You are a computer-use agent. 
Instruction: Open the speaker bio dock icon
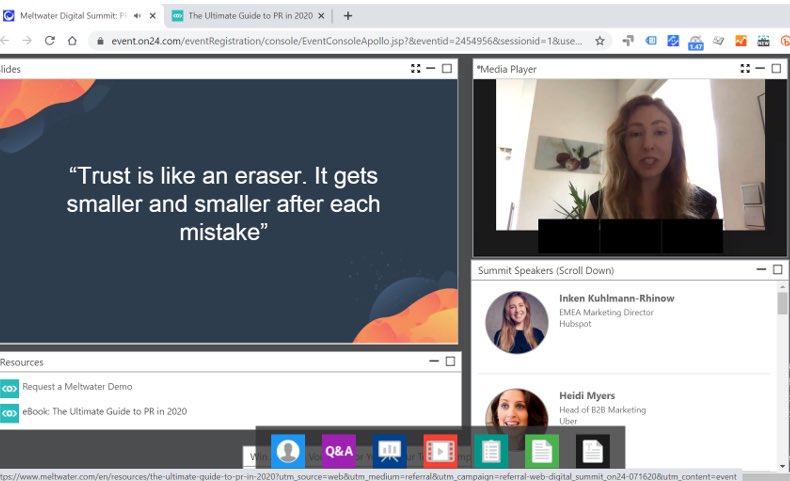tap(288, 451)
